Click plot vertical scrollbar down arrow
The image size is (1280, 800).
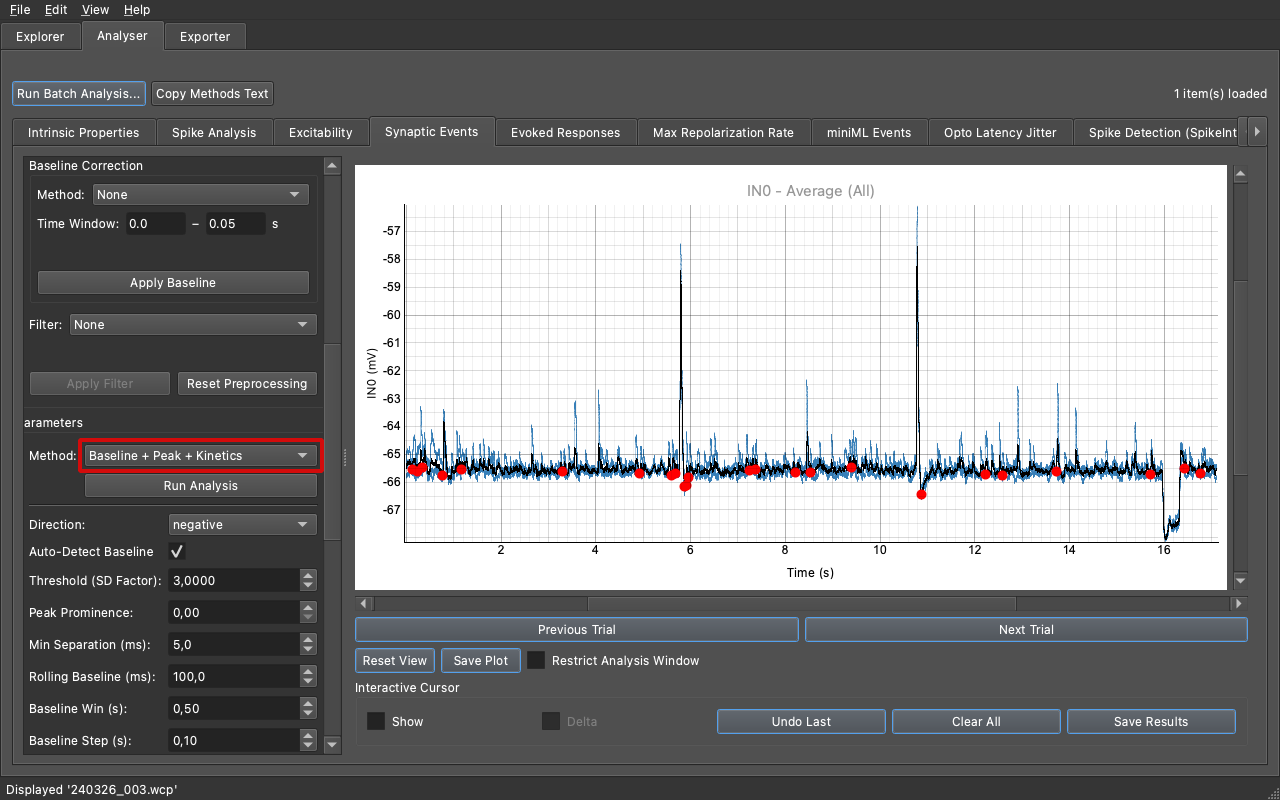(1240, 580)
